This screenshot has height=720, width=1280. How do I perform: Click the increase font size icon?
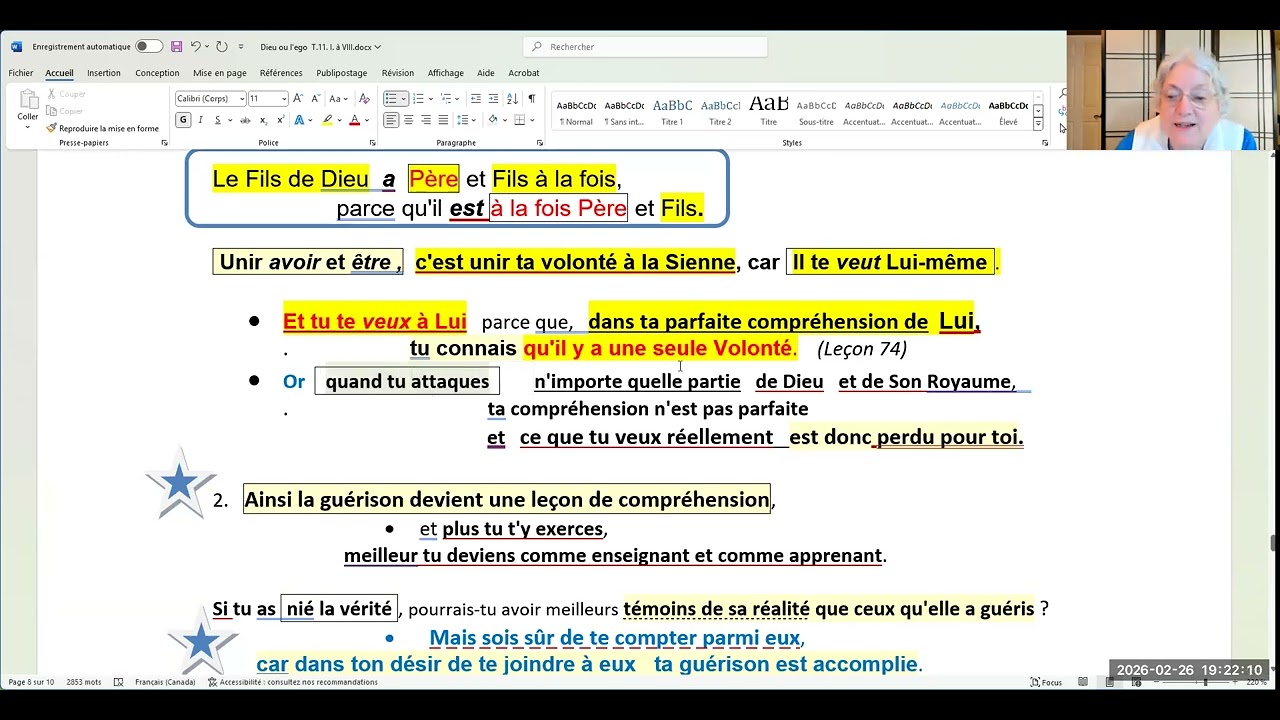pos(298,98)
